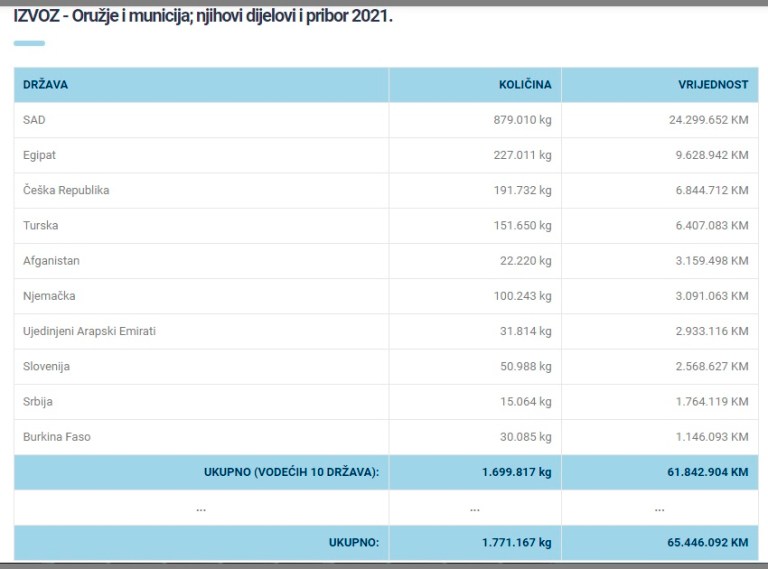
Task: Click the DRŽAVA column header
Action: (x=46, y=85)
